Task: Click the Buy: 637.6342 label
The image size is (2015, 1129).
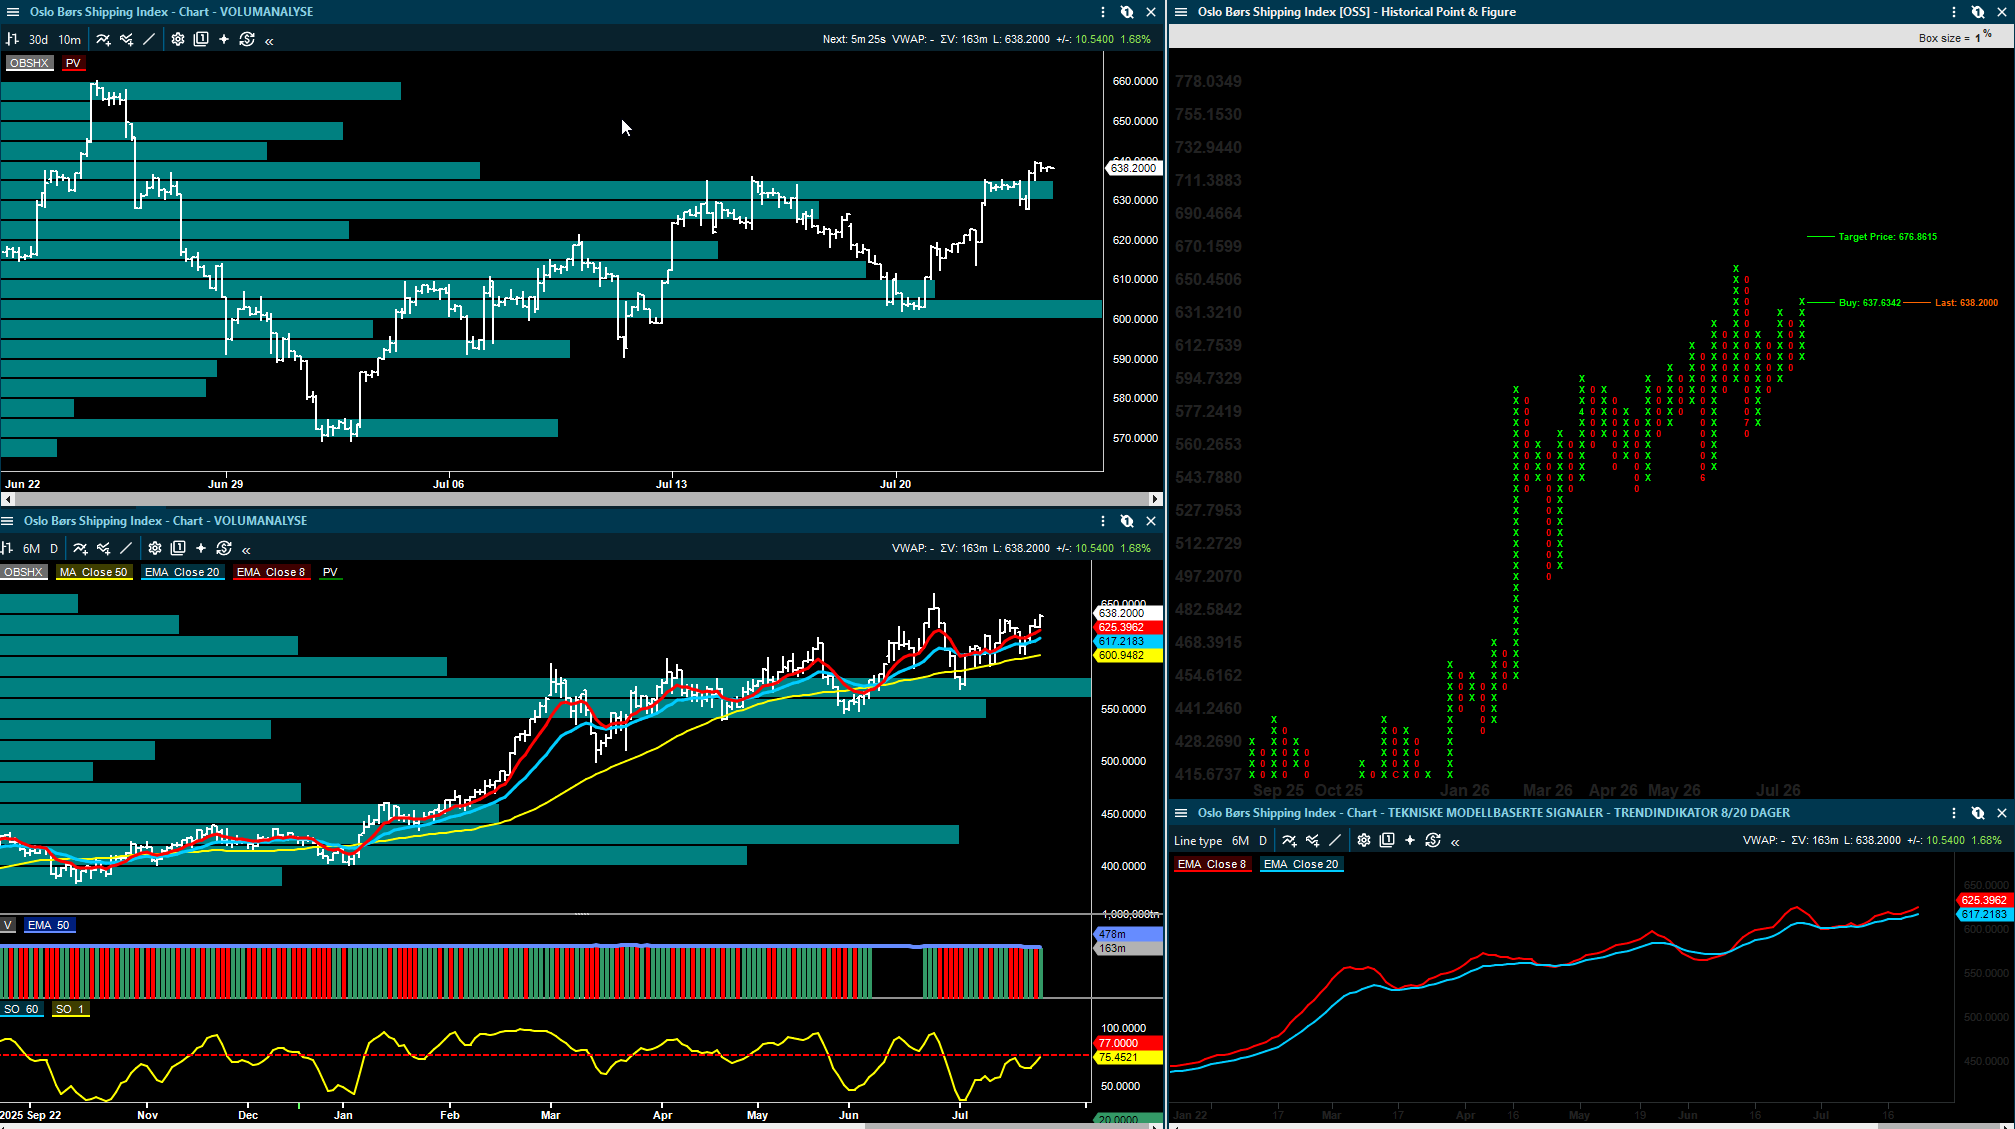Action: 1870,303
